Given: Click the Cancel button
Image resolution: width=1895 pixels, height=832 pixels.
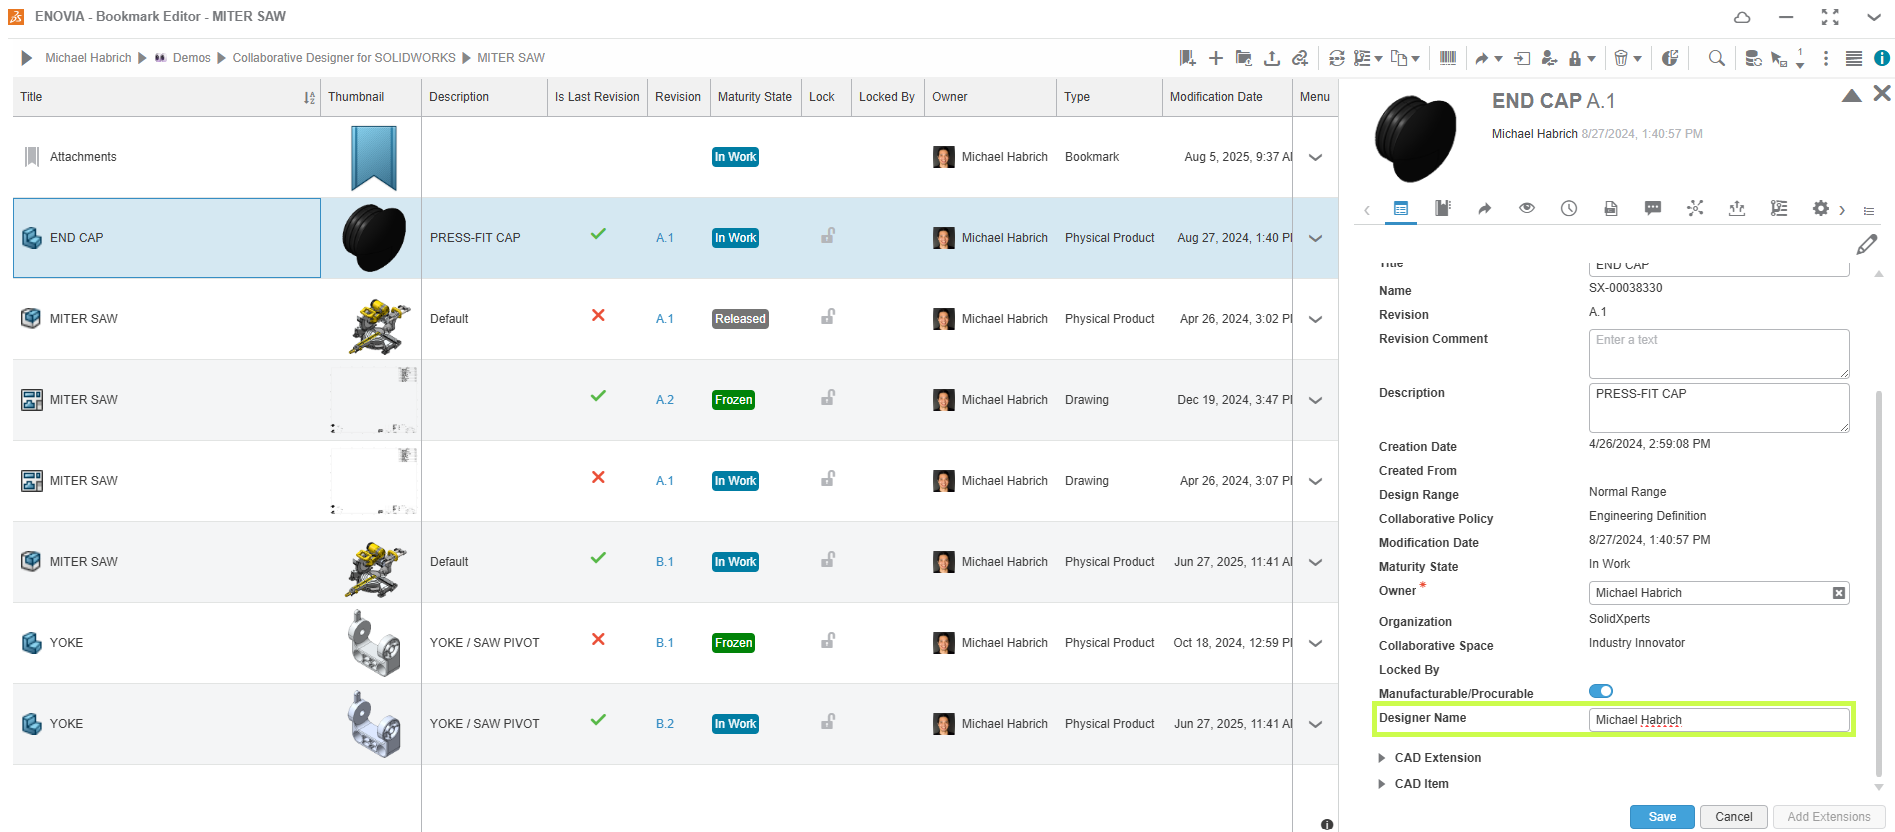Looking at the screenshot, I should pos(1733,817).
